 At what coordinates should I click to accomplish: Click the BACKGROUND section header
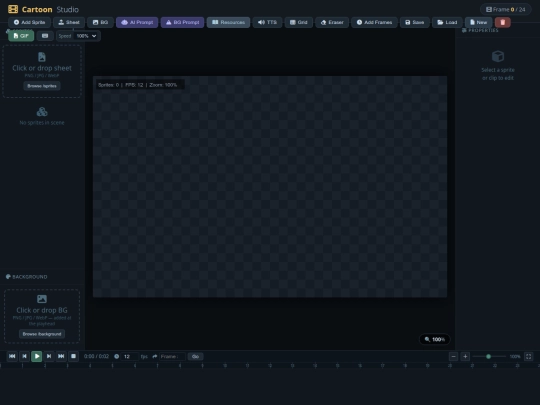point(27,277)
